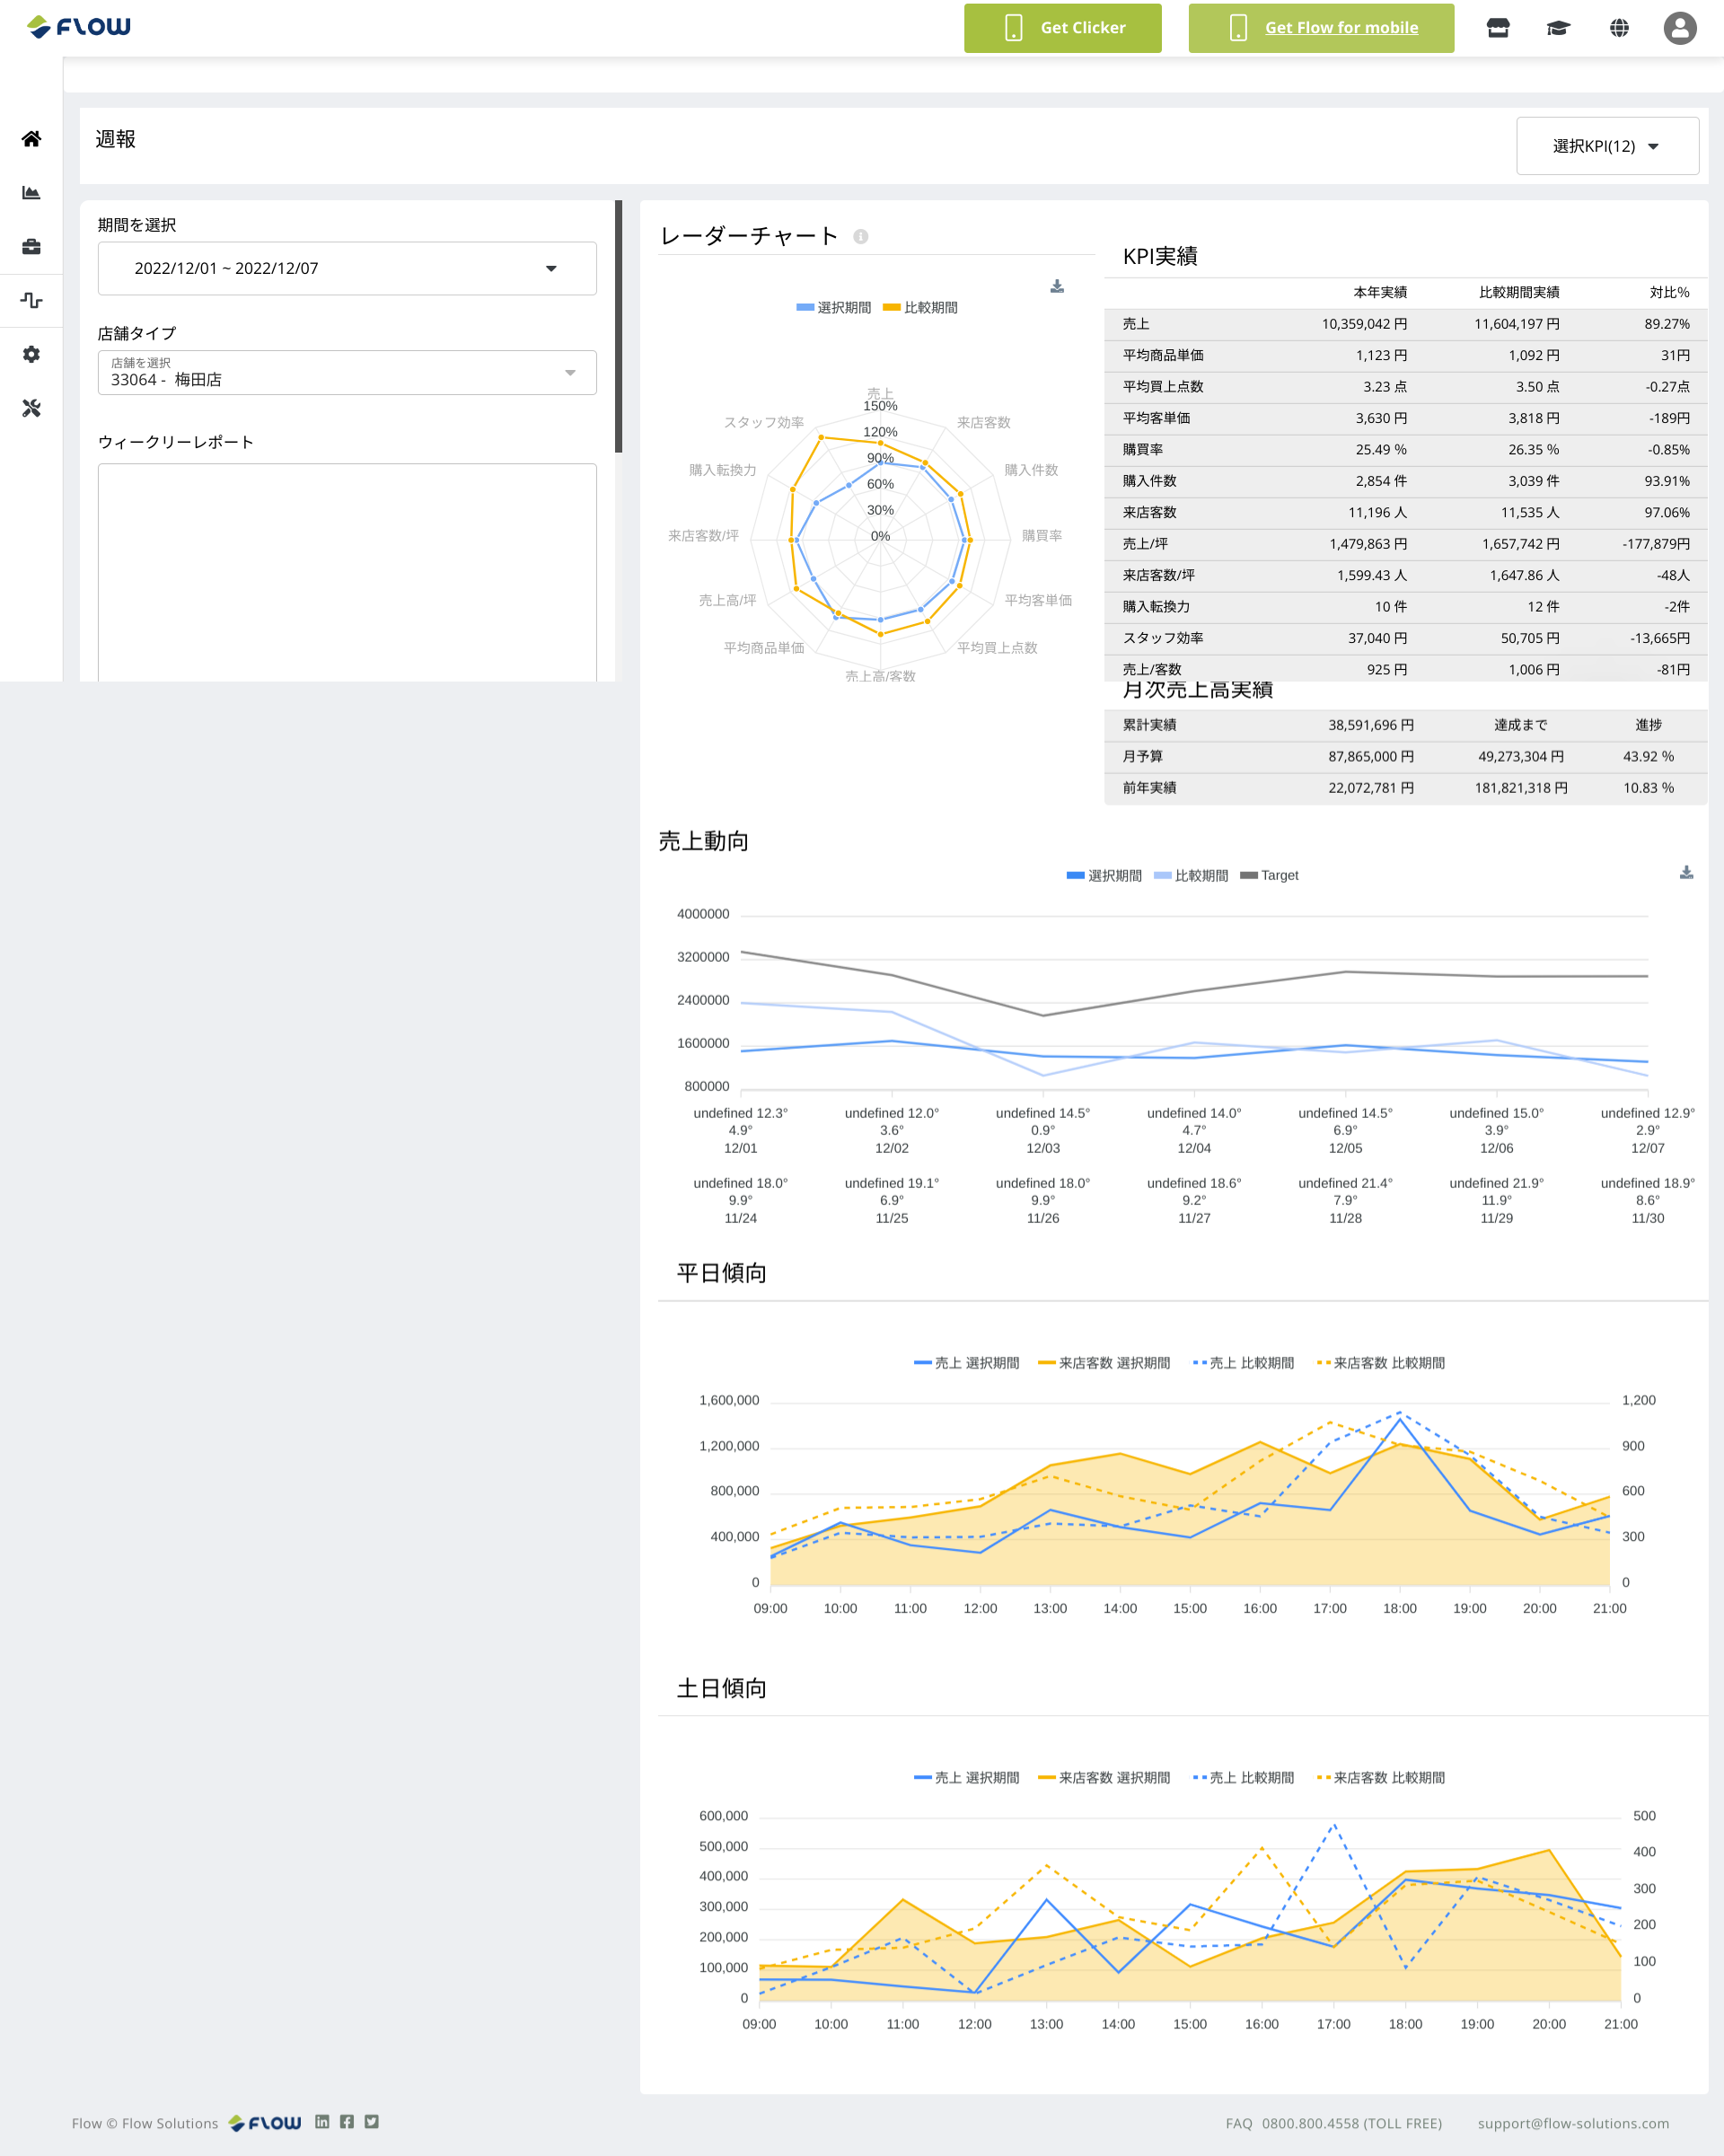The width and height of the screenshot is (1724, 2156).
Task: Open the pulse waveform sidebar icon
Action: (31, 300)
